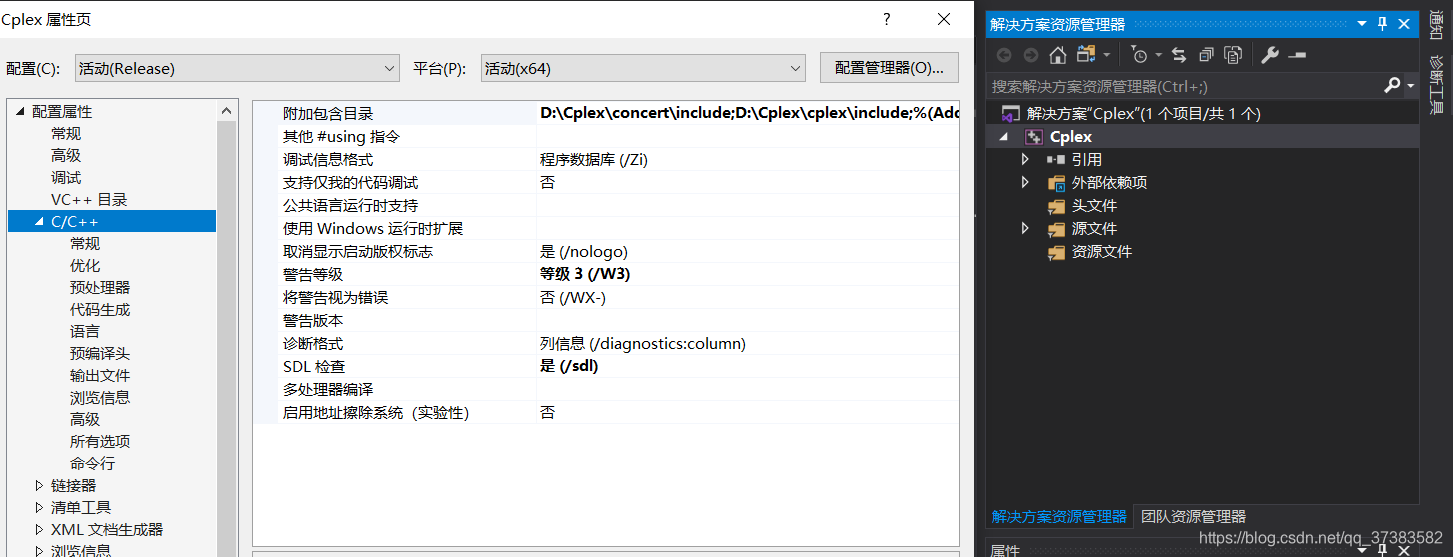
Task: Select 预编译头 under C/C++
Action: 100,354
